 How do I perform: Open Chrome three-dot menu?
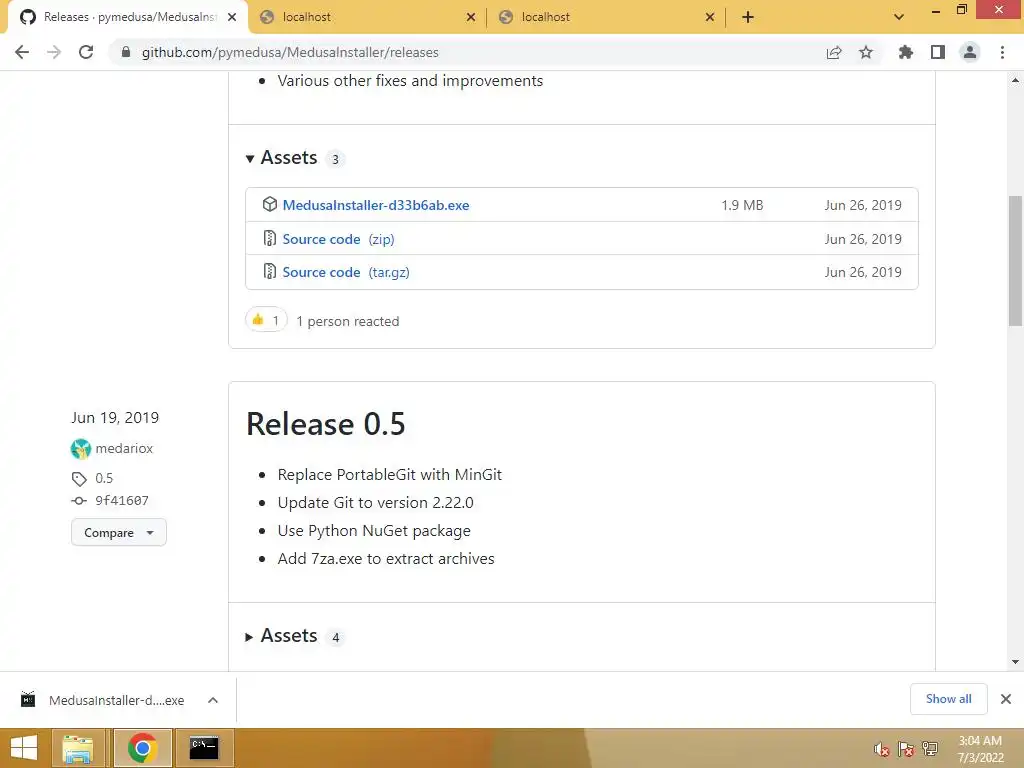(1002, 52)
